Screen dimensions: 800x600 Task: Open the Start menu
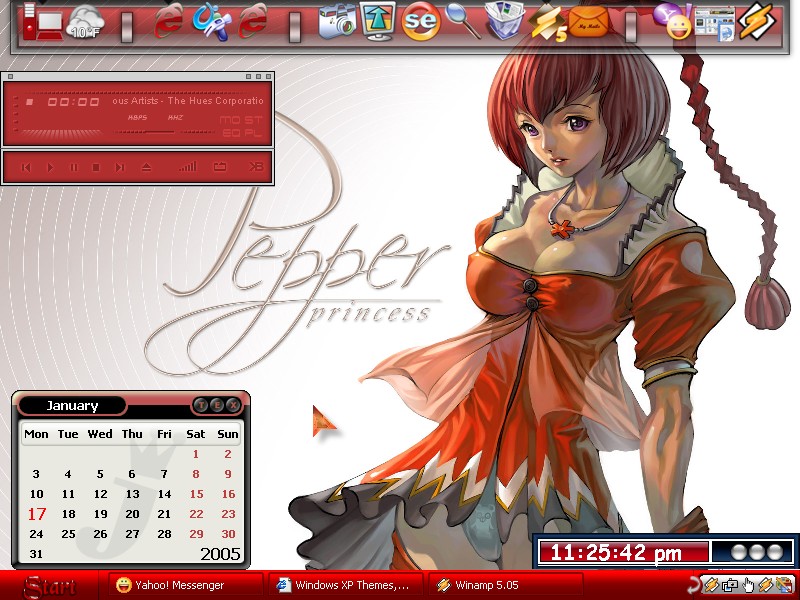point(50,587)
